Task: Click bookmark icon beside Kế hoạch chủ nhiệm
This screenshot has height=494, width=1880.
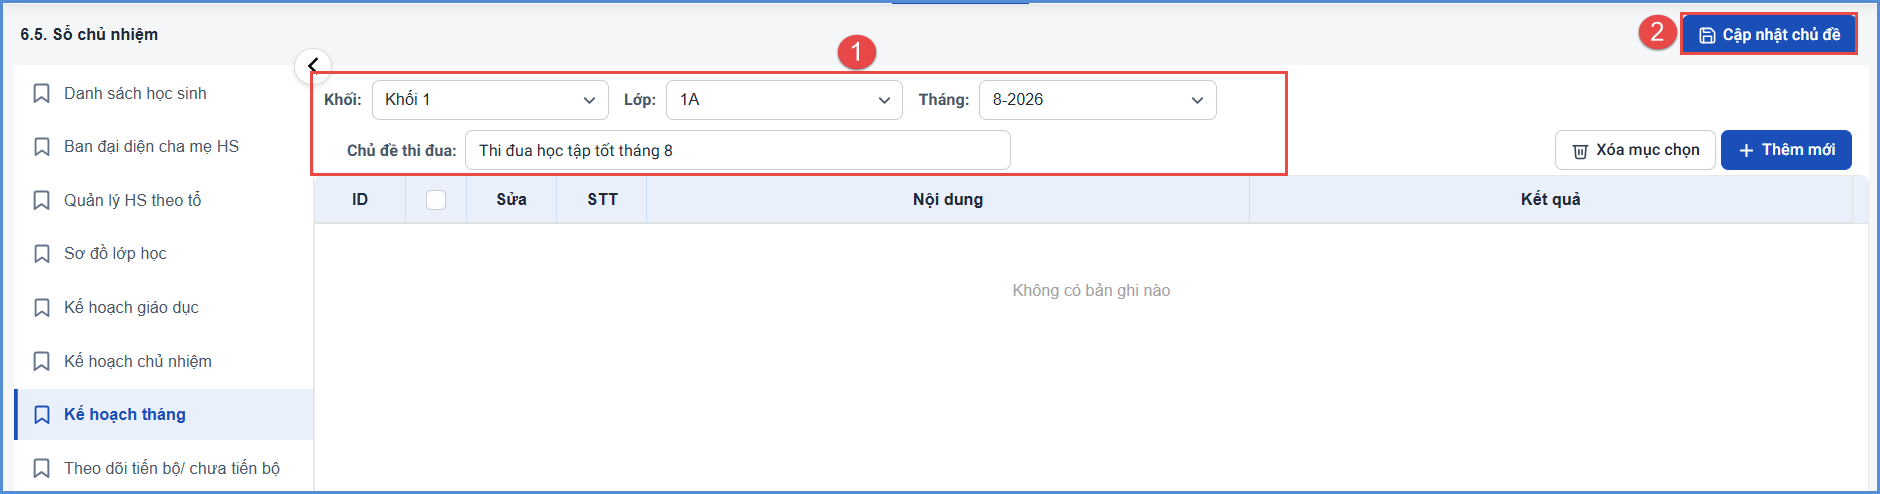Action: (42, 361)
